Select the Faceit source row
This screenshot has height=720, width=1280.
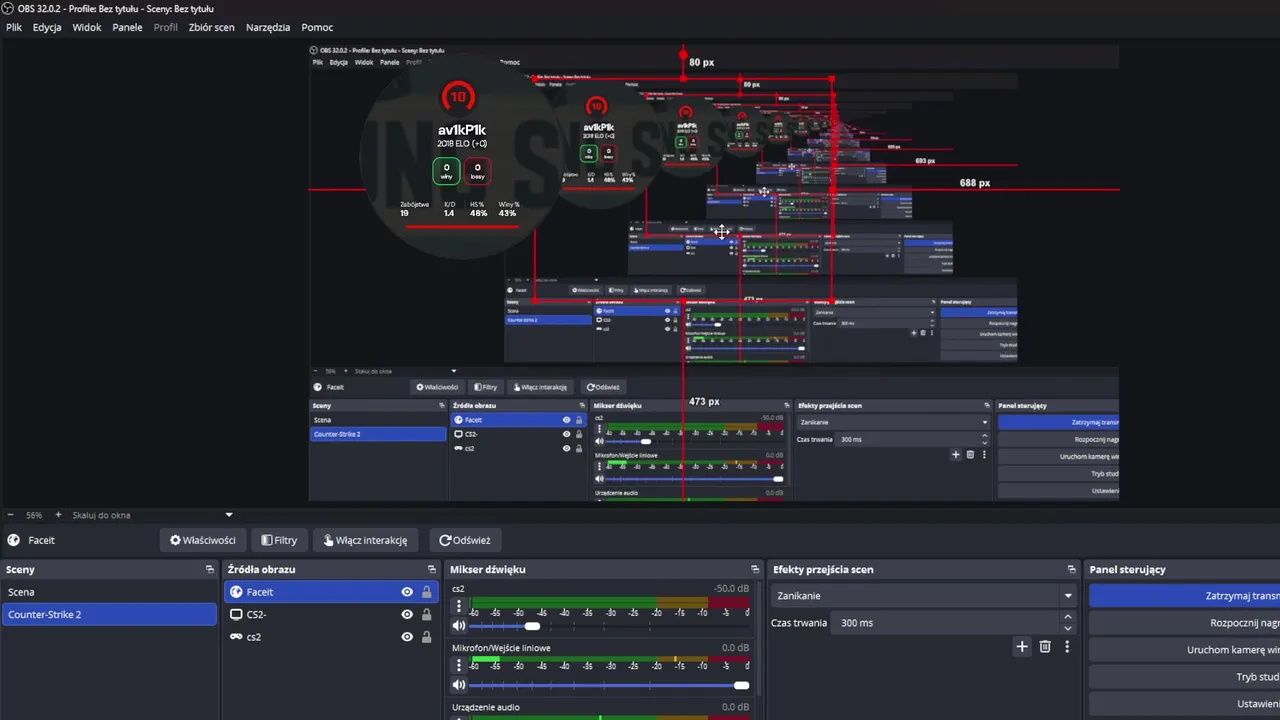(331, 592)
